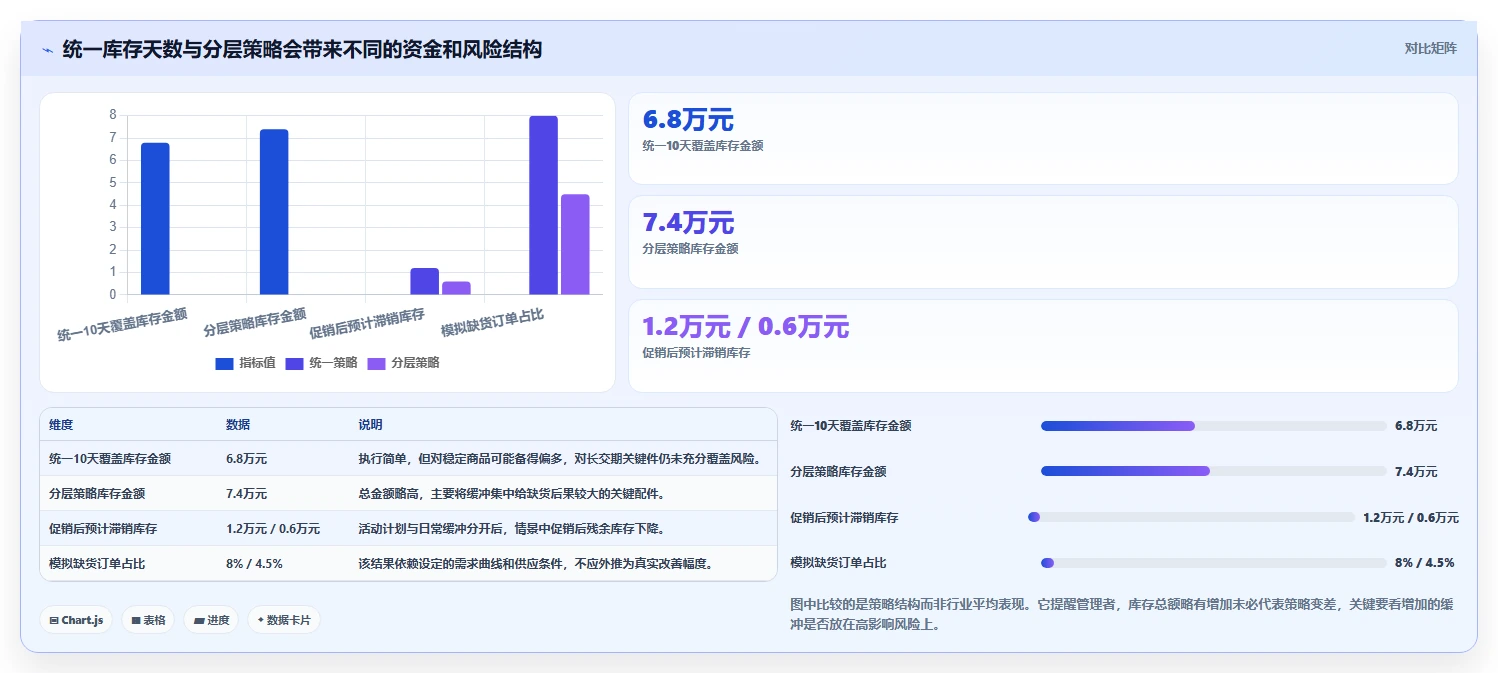The width and height of the screenshot is (1498, 673).
Task: Click the 6.8万元 progress bar for 统一10天覆盖库存金额
Action: 1214,426
